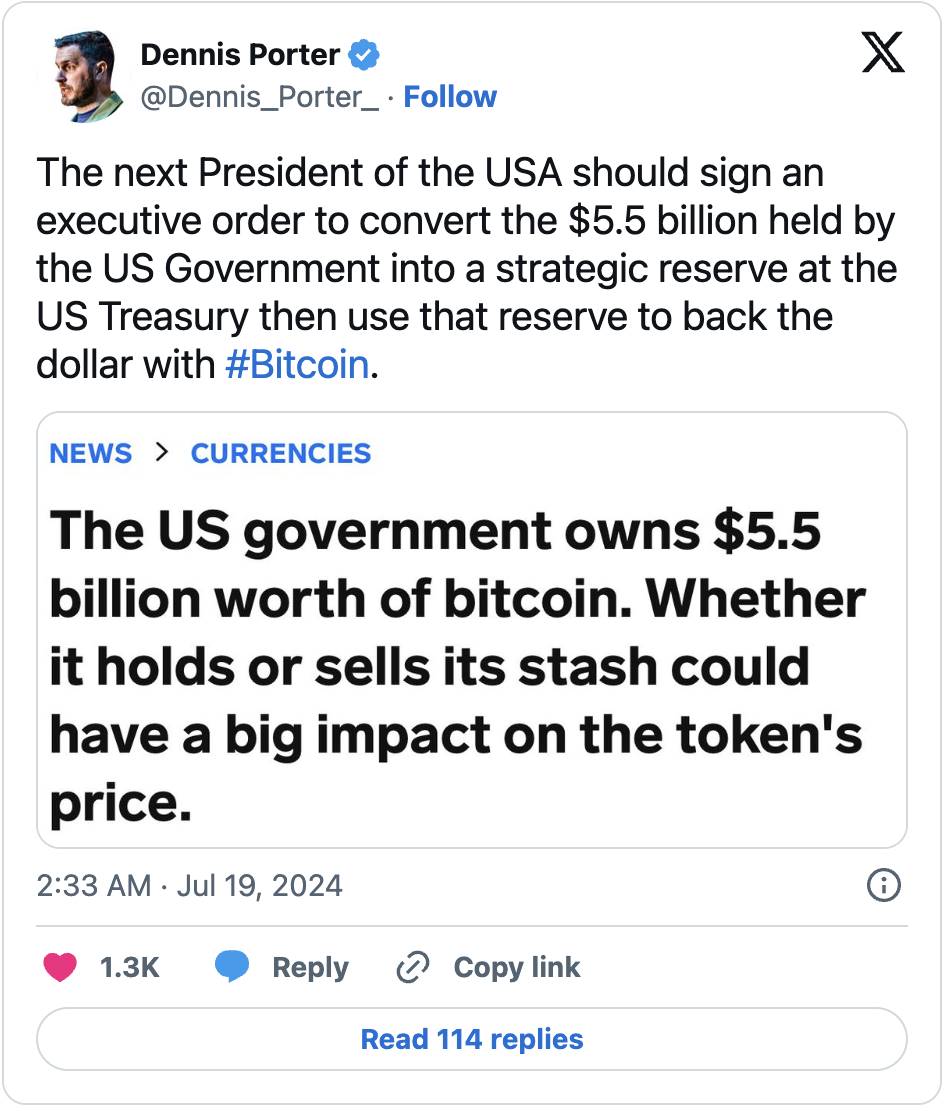
Task: Select the CURRENCIES breadcrumb
Action: [281, 453]
